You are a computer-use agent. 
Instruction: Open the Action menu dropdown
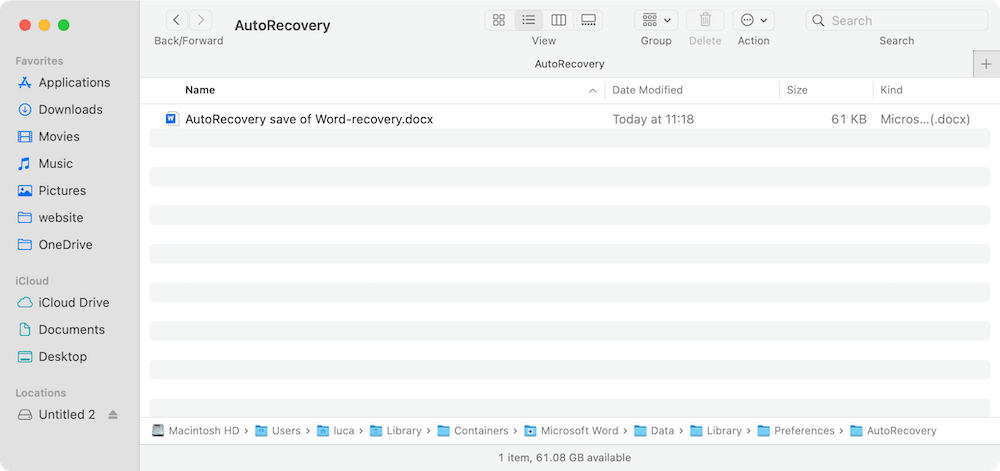[x=753, y=20]
